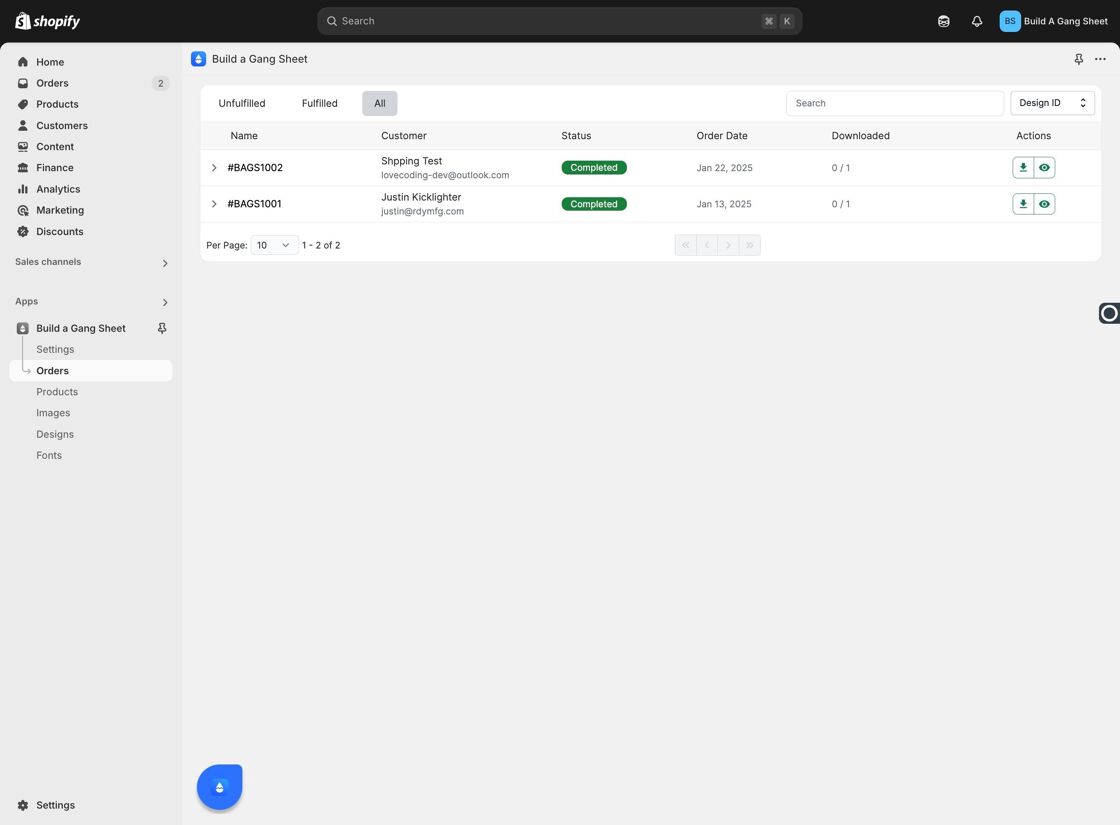The width and height of the screenshot is (1120, 825).
Task: Open the Per Page dropdown
Action: (274, 245)
